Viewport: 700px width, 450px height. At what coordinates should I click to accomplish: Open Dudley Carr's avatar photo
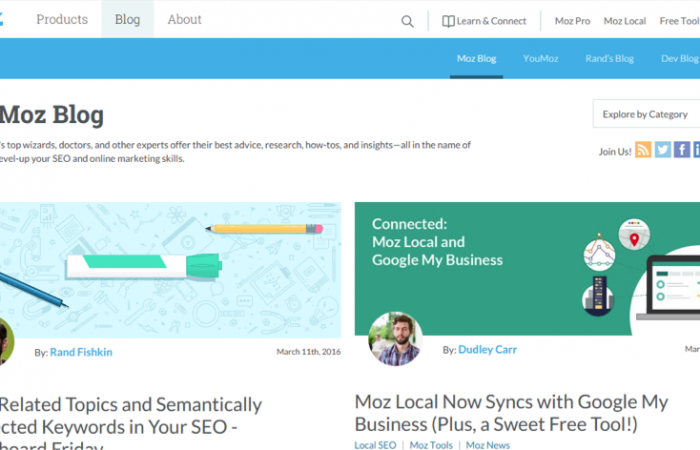[396, 339]
